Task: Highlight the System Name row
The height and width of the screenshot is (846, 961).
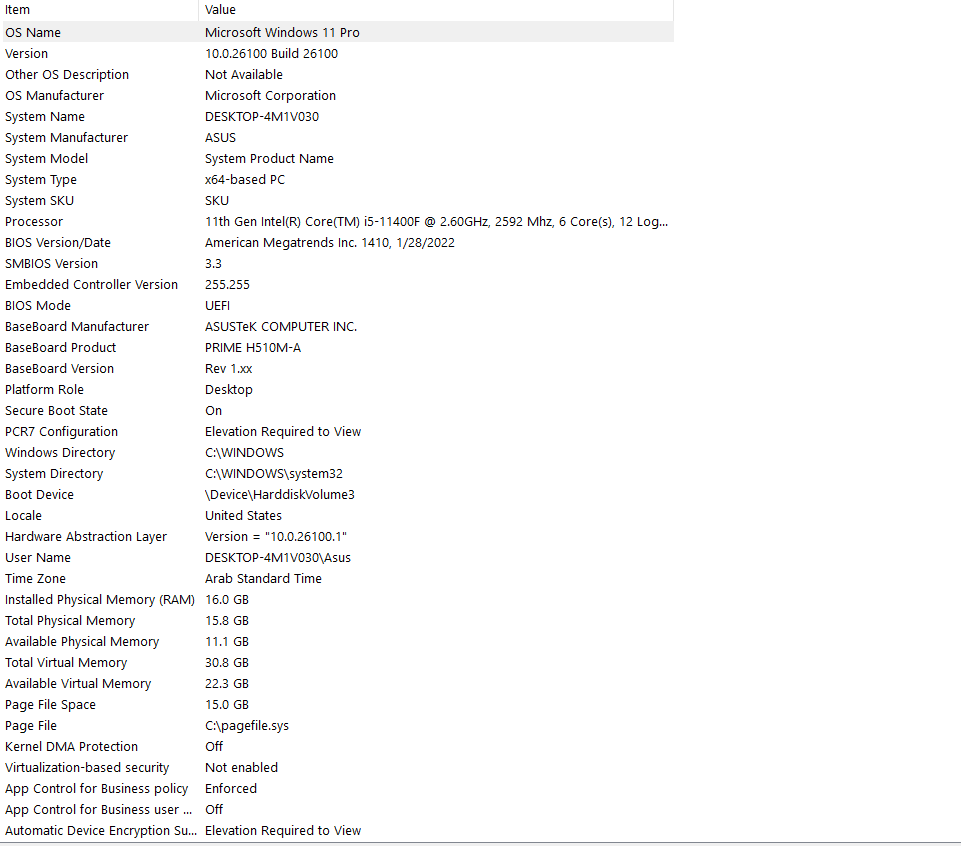Action: [338, 116]
